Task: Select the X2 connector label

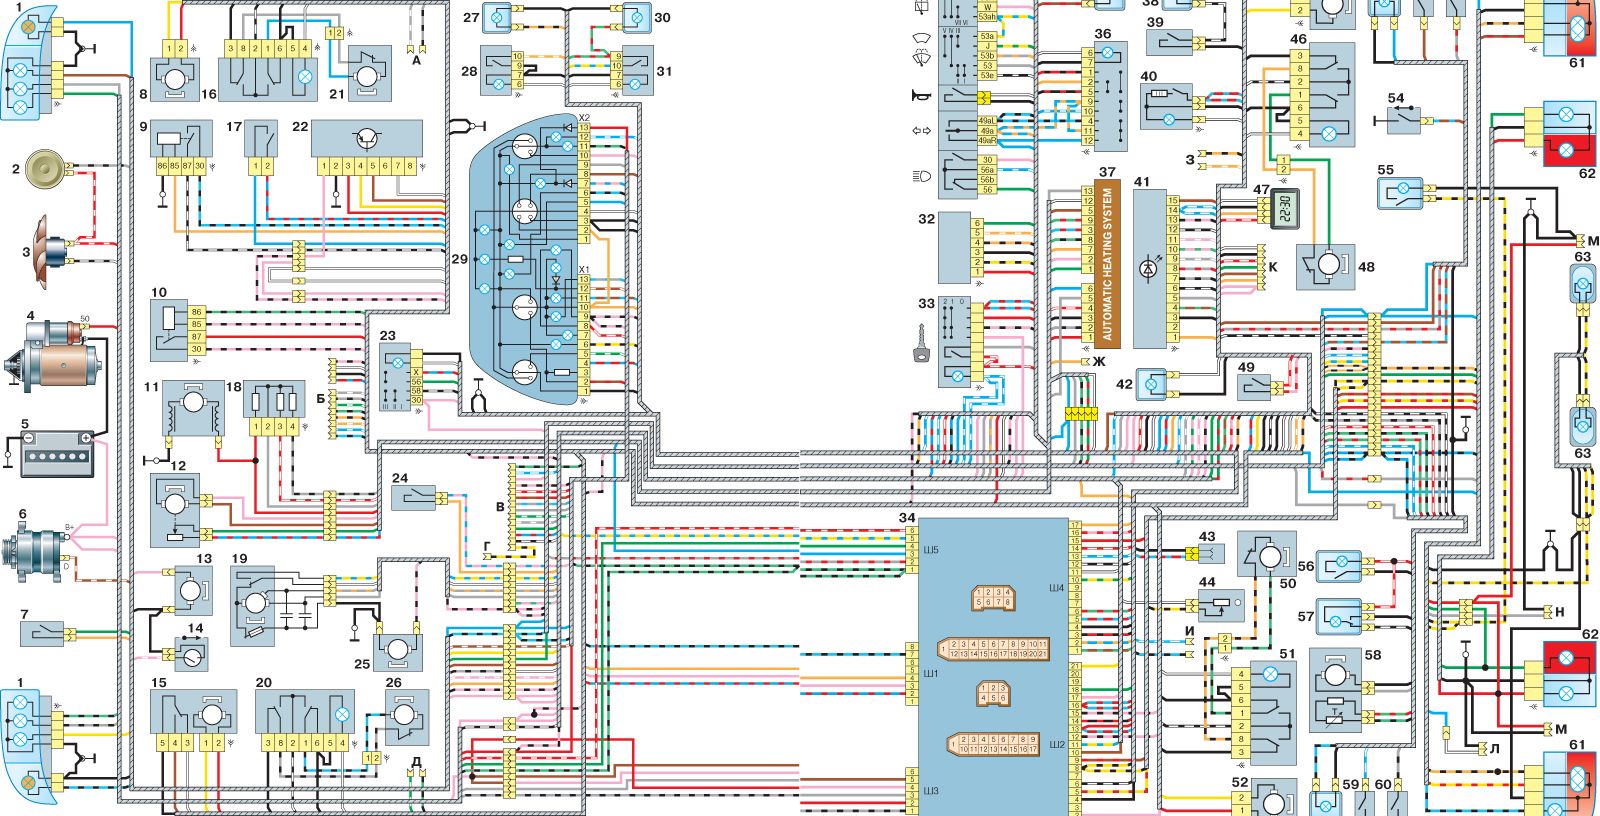Action: (x=583, y=118)
